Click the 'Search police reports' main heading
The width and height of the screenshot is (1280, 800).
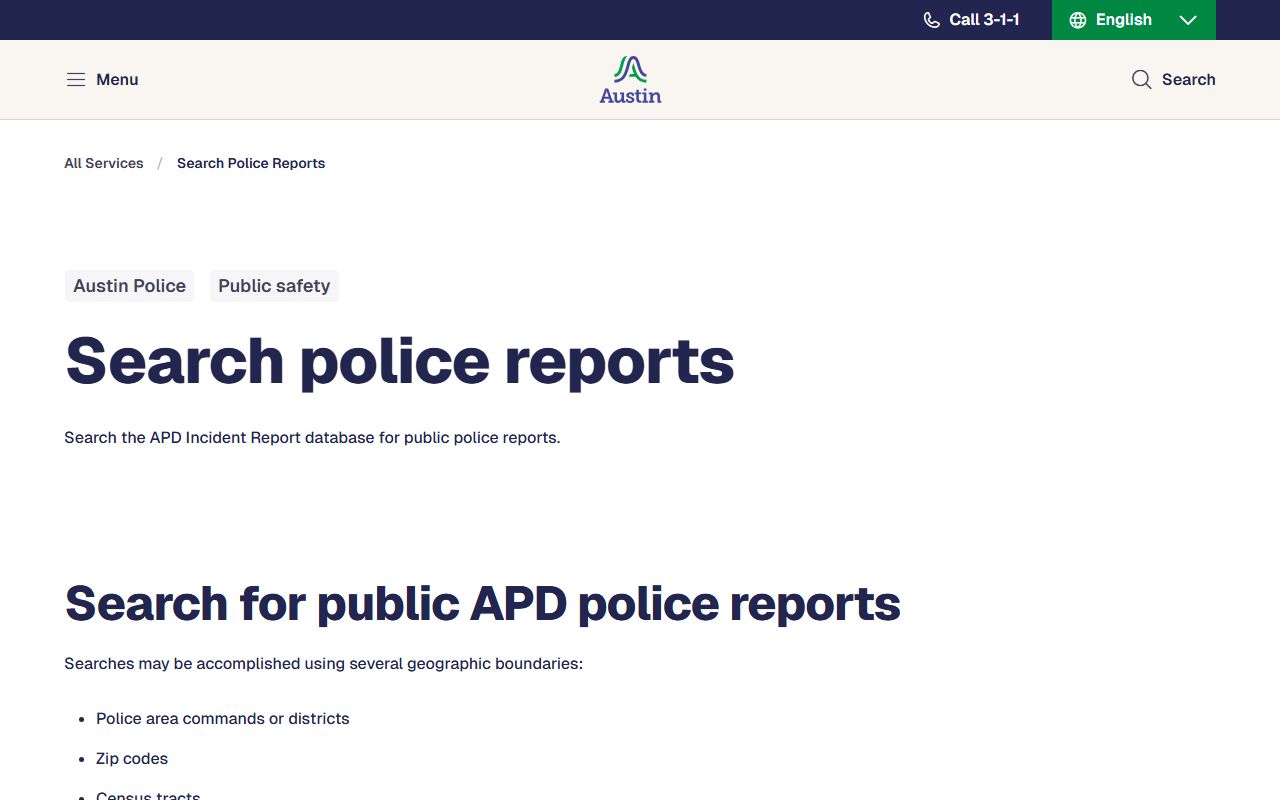(399, 360)
